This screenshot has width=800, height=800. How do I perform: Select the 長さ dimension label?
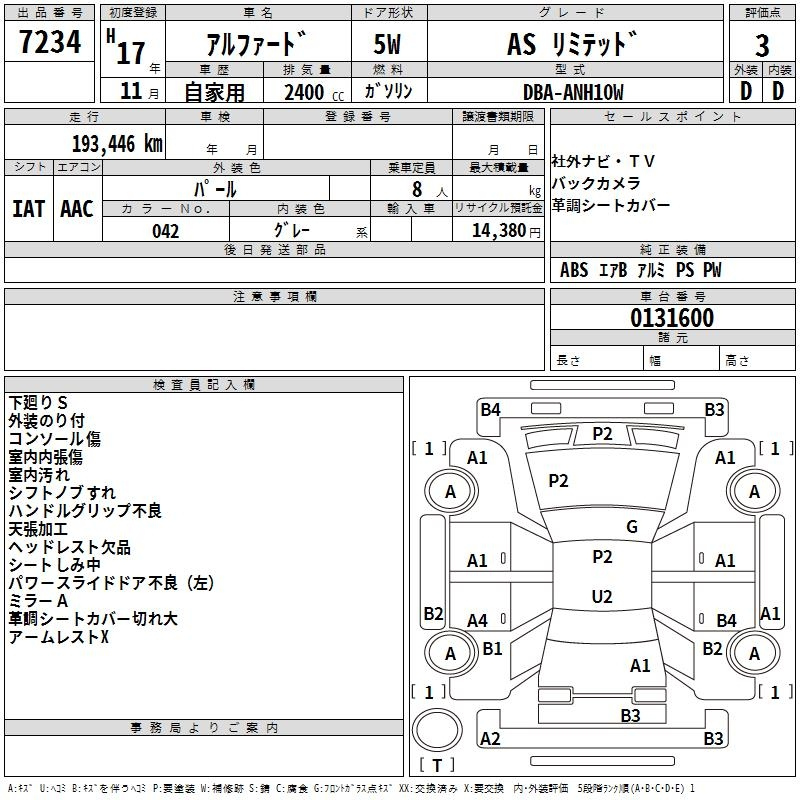(568, 361)
